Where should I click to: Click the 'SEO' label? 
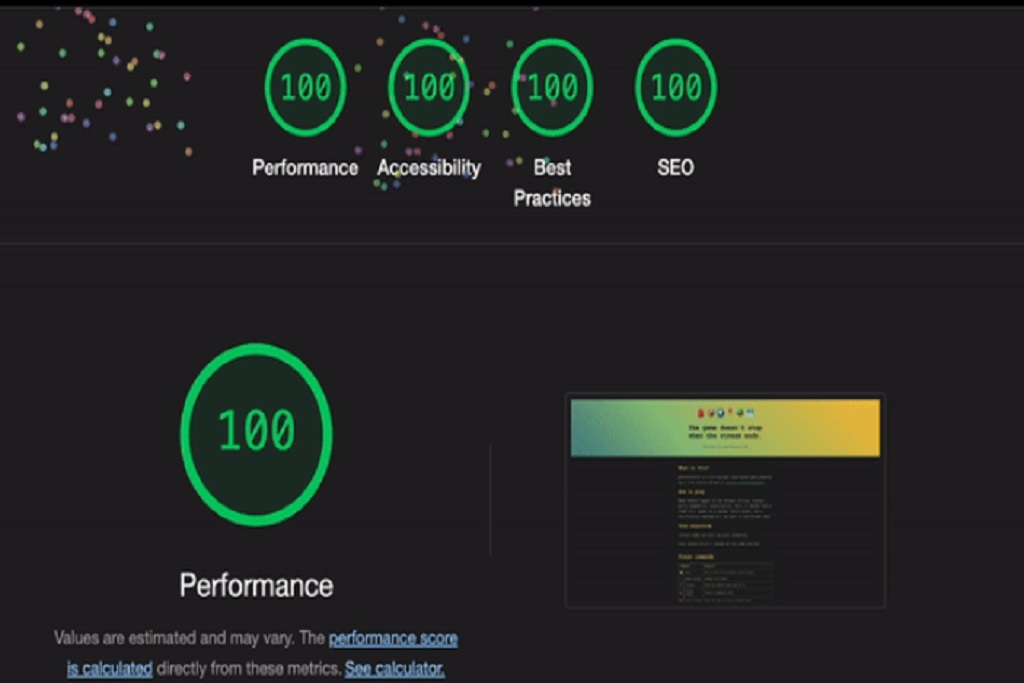[x=675, y=168]
